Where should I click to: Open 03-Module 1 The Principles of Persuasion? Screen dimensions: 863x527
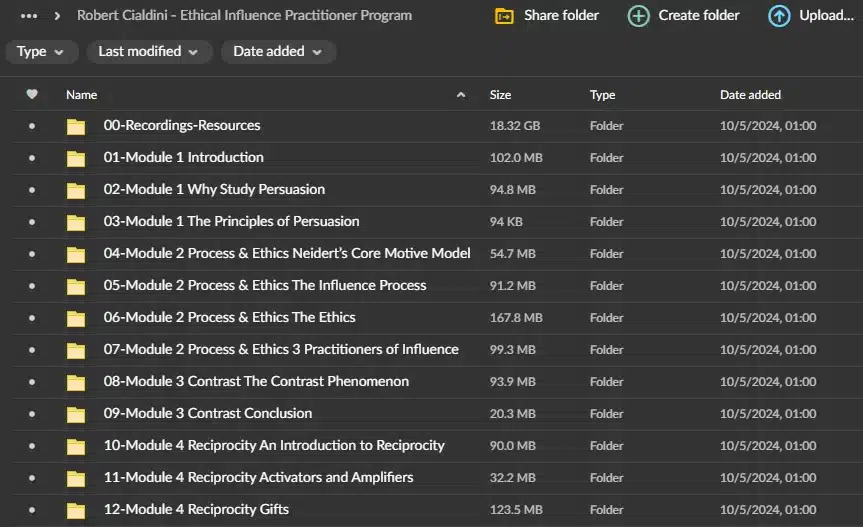click(x=231, y=221)
